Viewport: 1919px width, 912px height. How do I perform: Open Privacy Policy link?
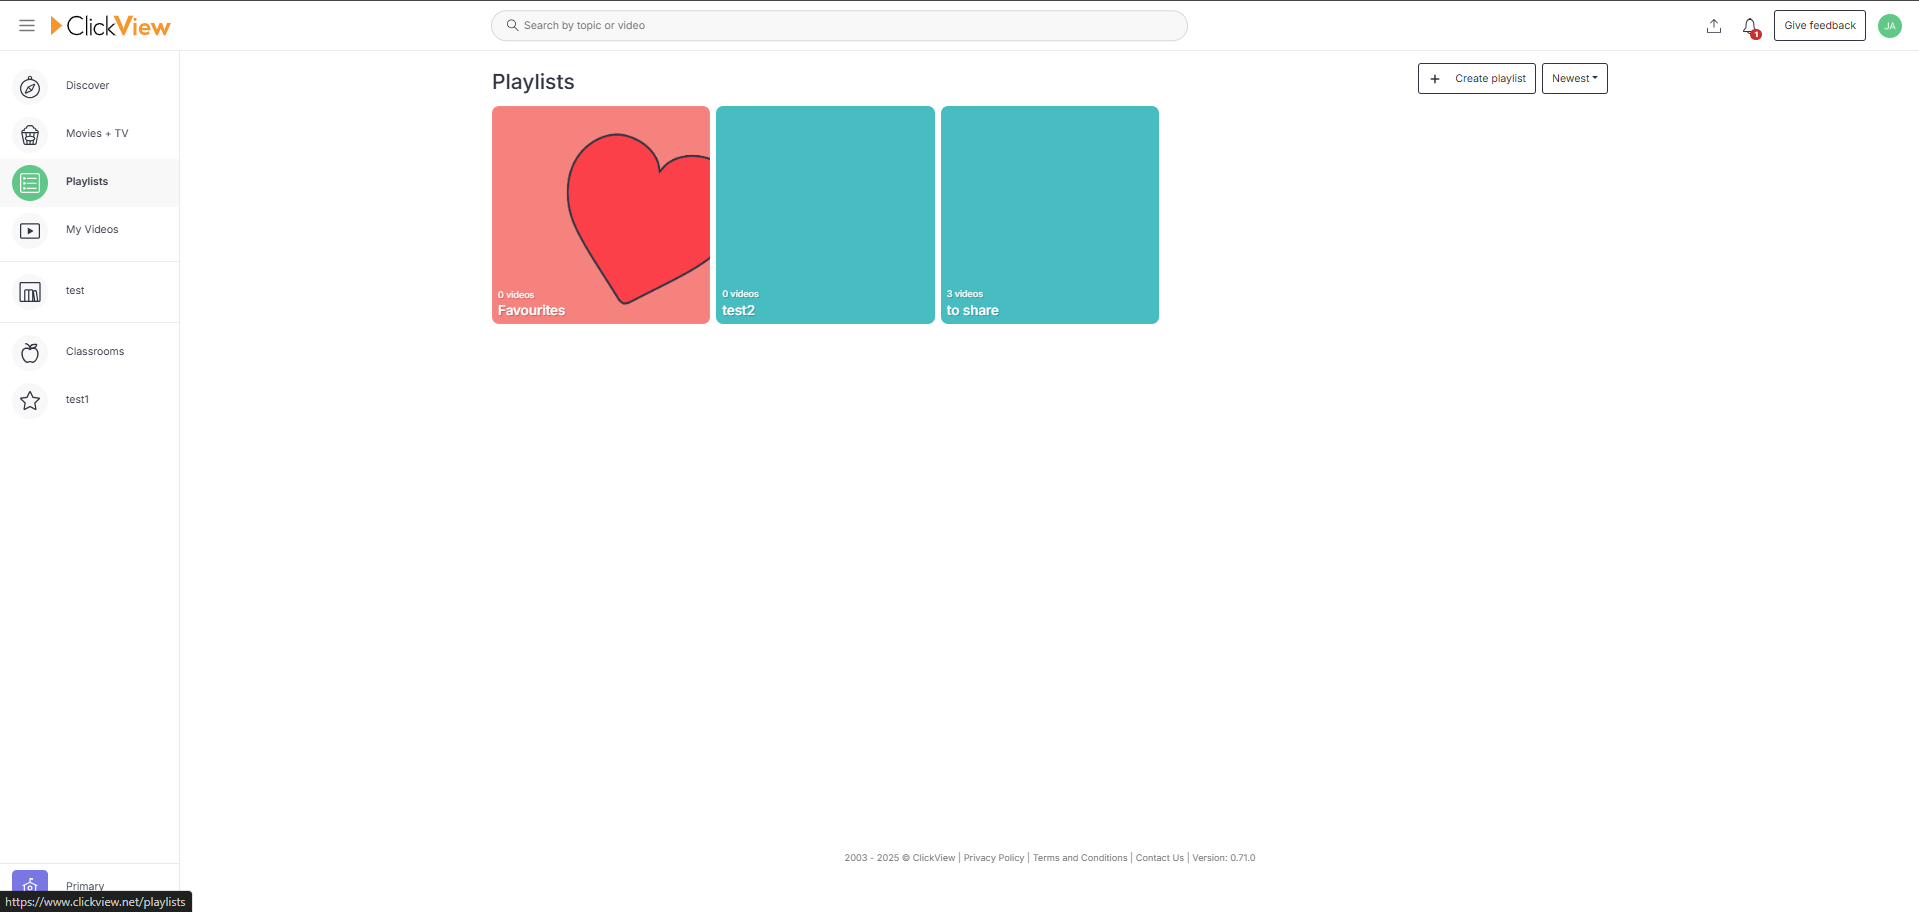(993, 858)
